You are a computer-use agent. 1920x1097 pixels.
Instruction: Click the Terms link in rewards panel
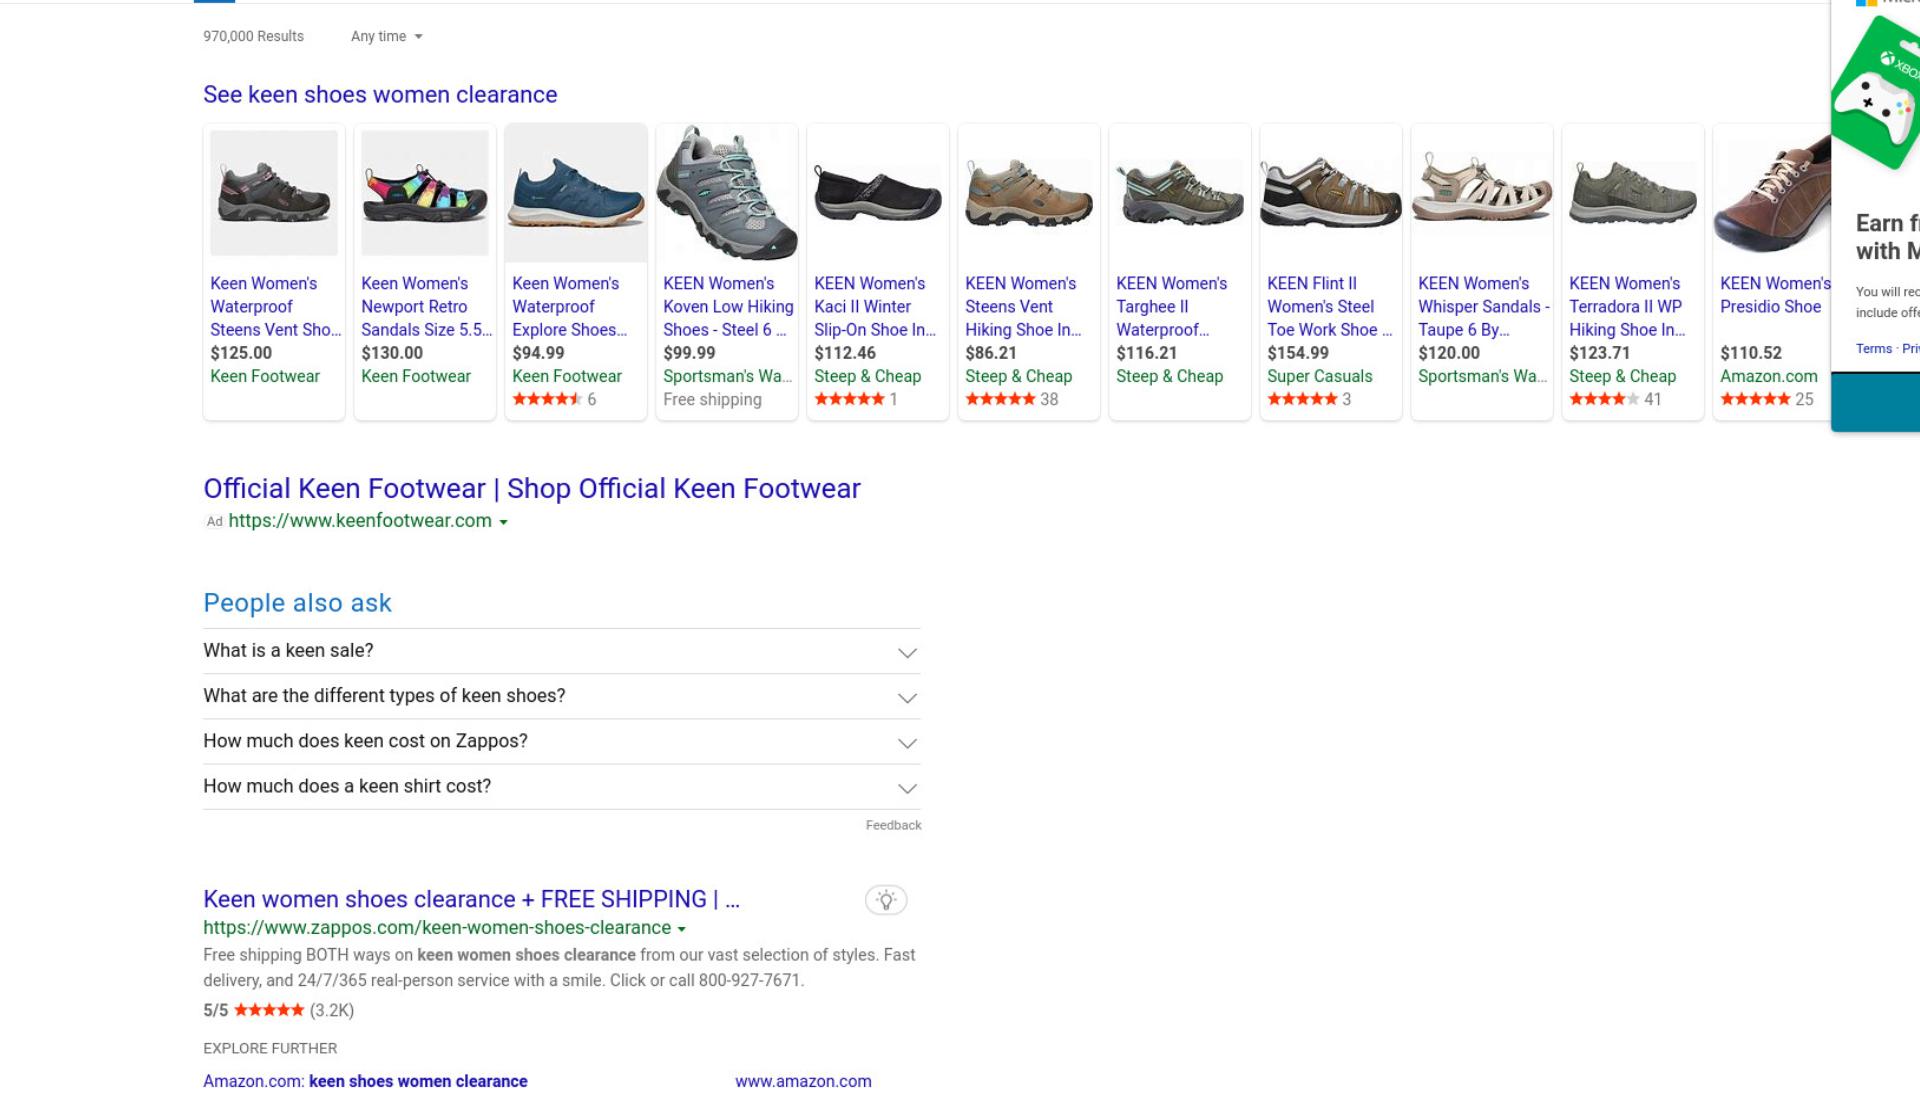click(x=1873, y=349)
